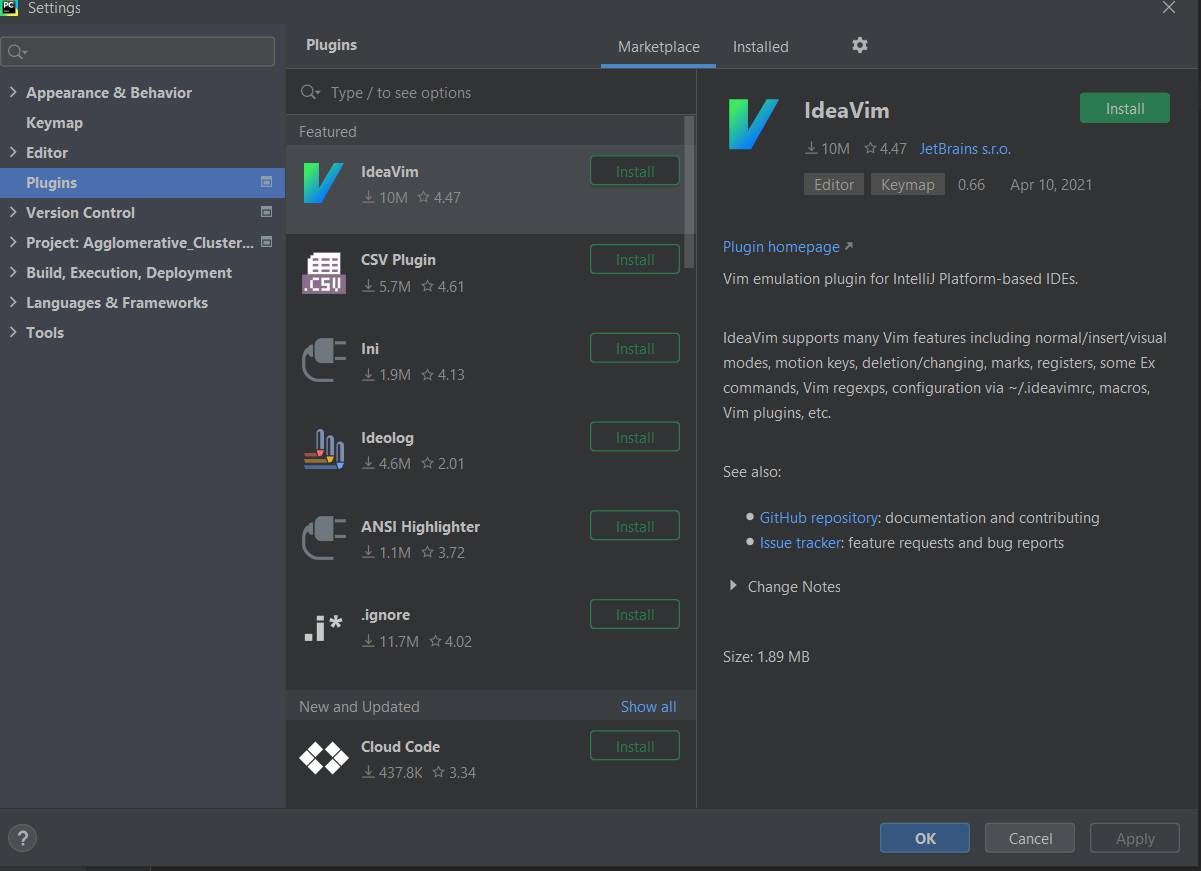
Task: Open the Plugin homepage link
Action: pos(788,246)
